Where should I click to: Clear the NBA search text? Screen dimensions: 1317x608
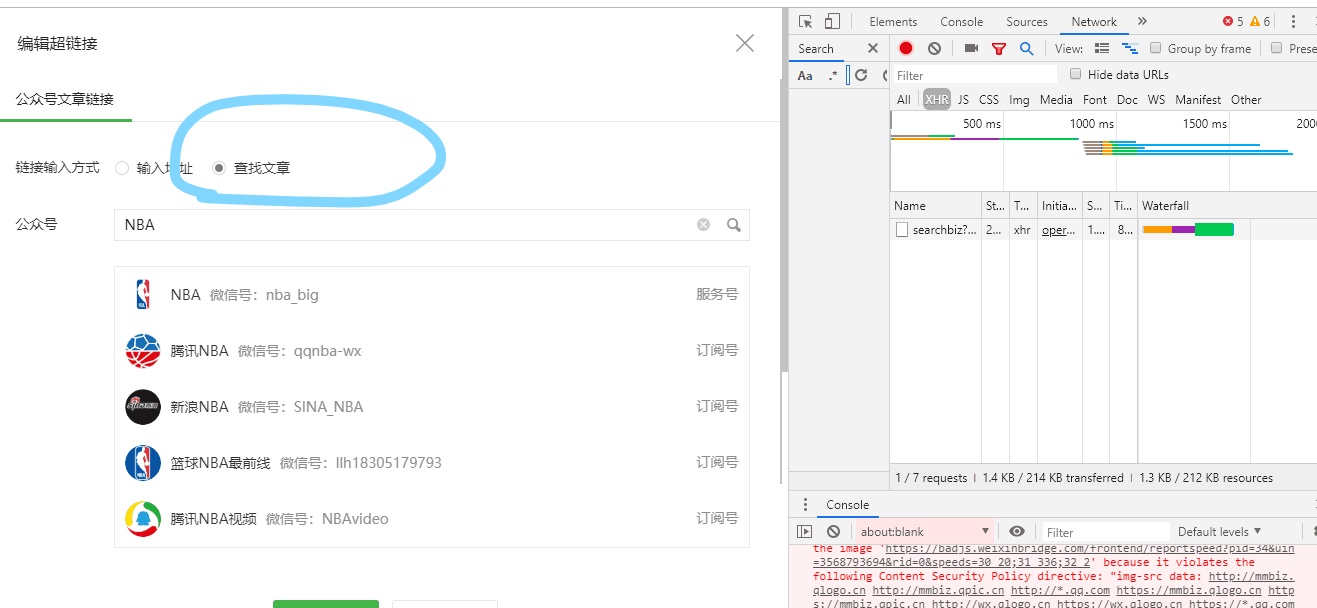(703, 225)
